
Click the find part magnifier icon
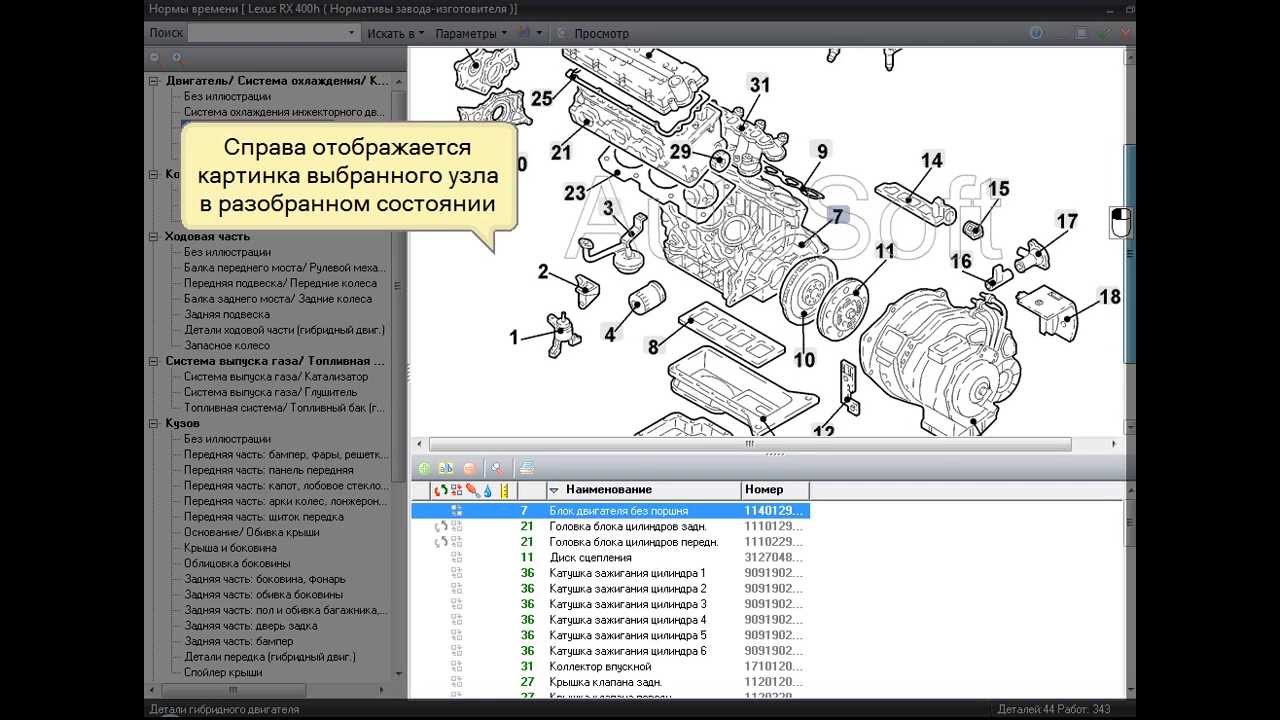coord(497,468)
